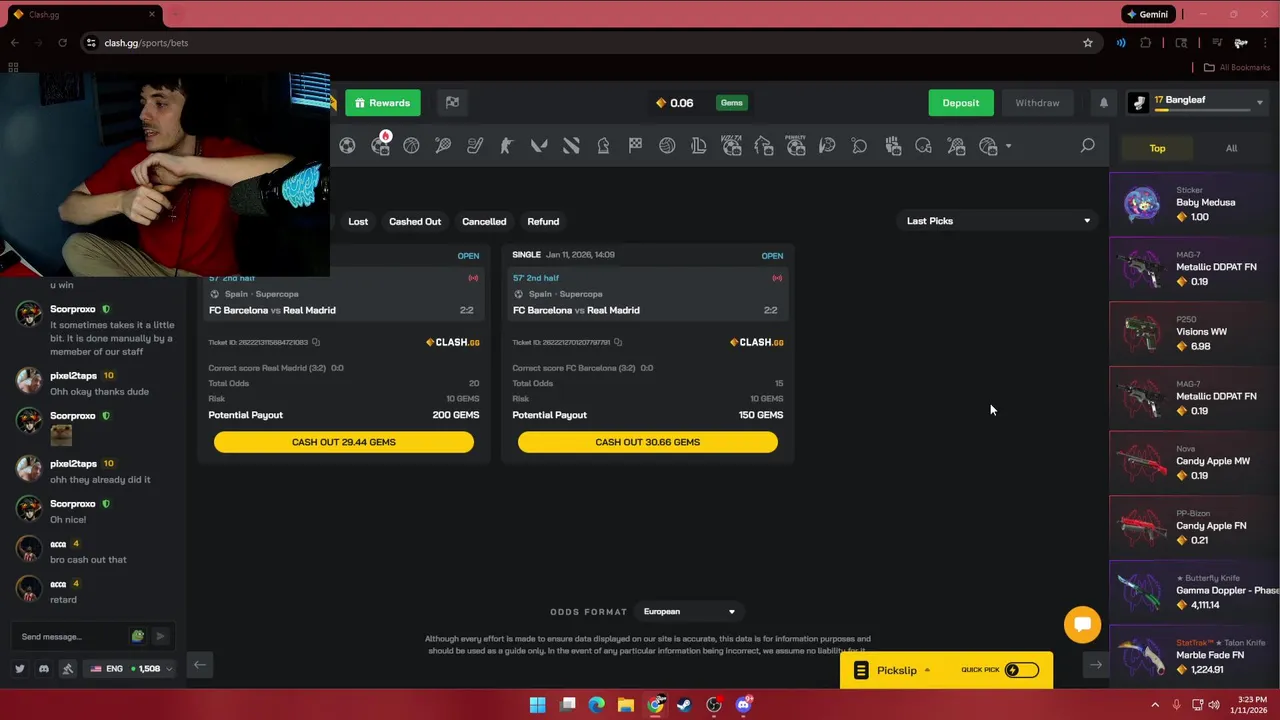Open the European odds format dropdown
Screen dimensions: 1280x720
point(689,612)
